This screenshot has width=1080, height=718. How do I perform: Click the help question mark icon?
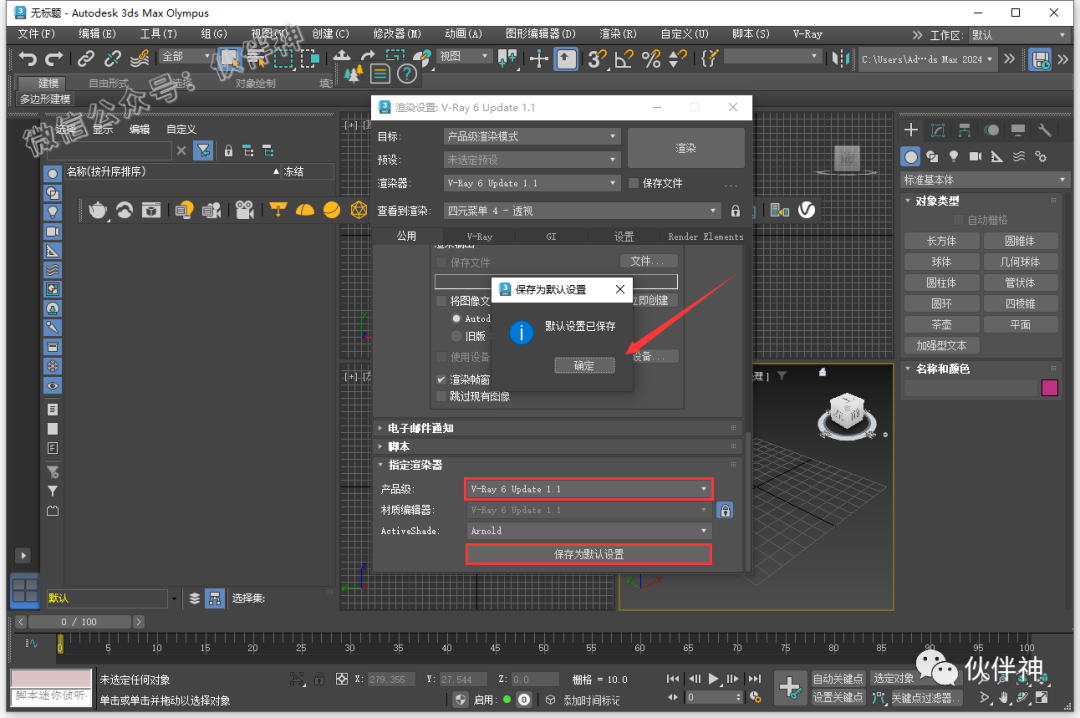pos(407,74)
